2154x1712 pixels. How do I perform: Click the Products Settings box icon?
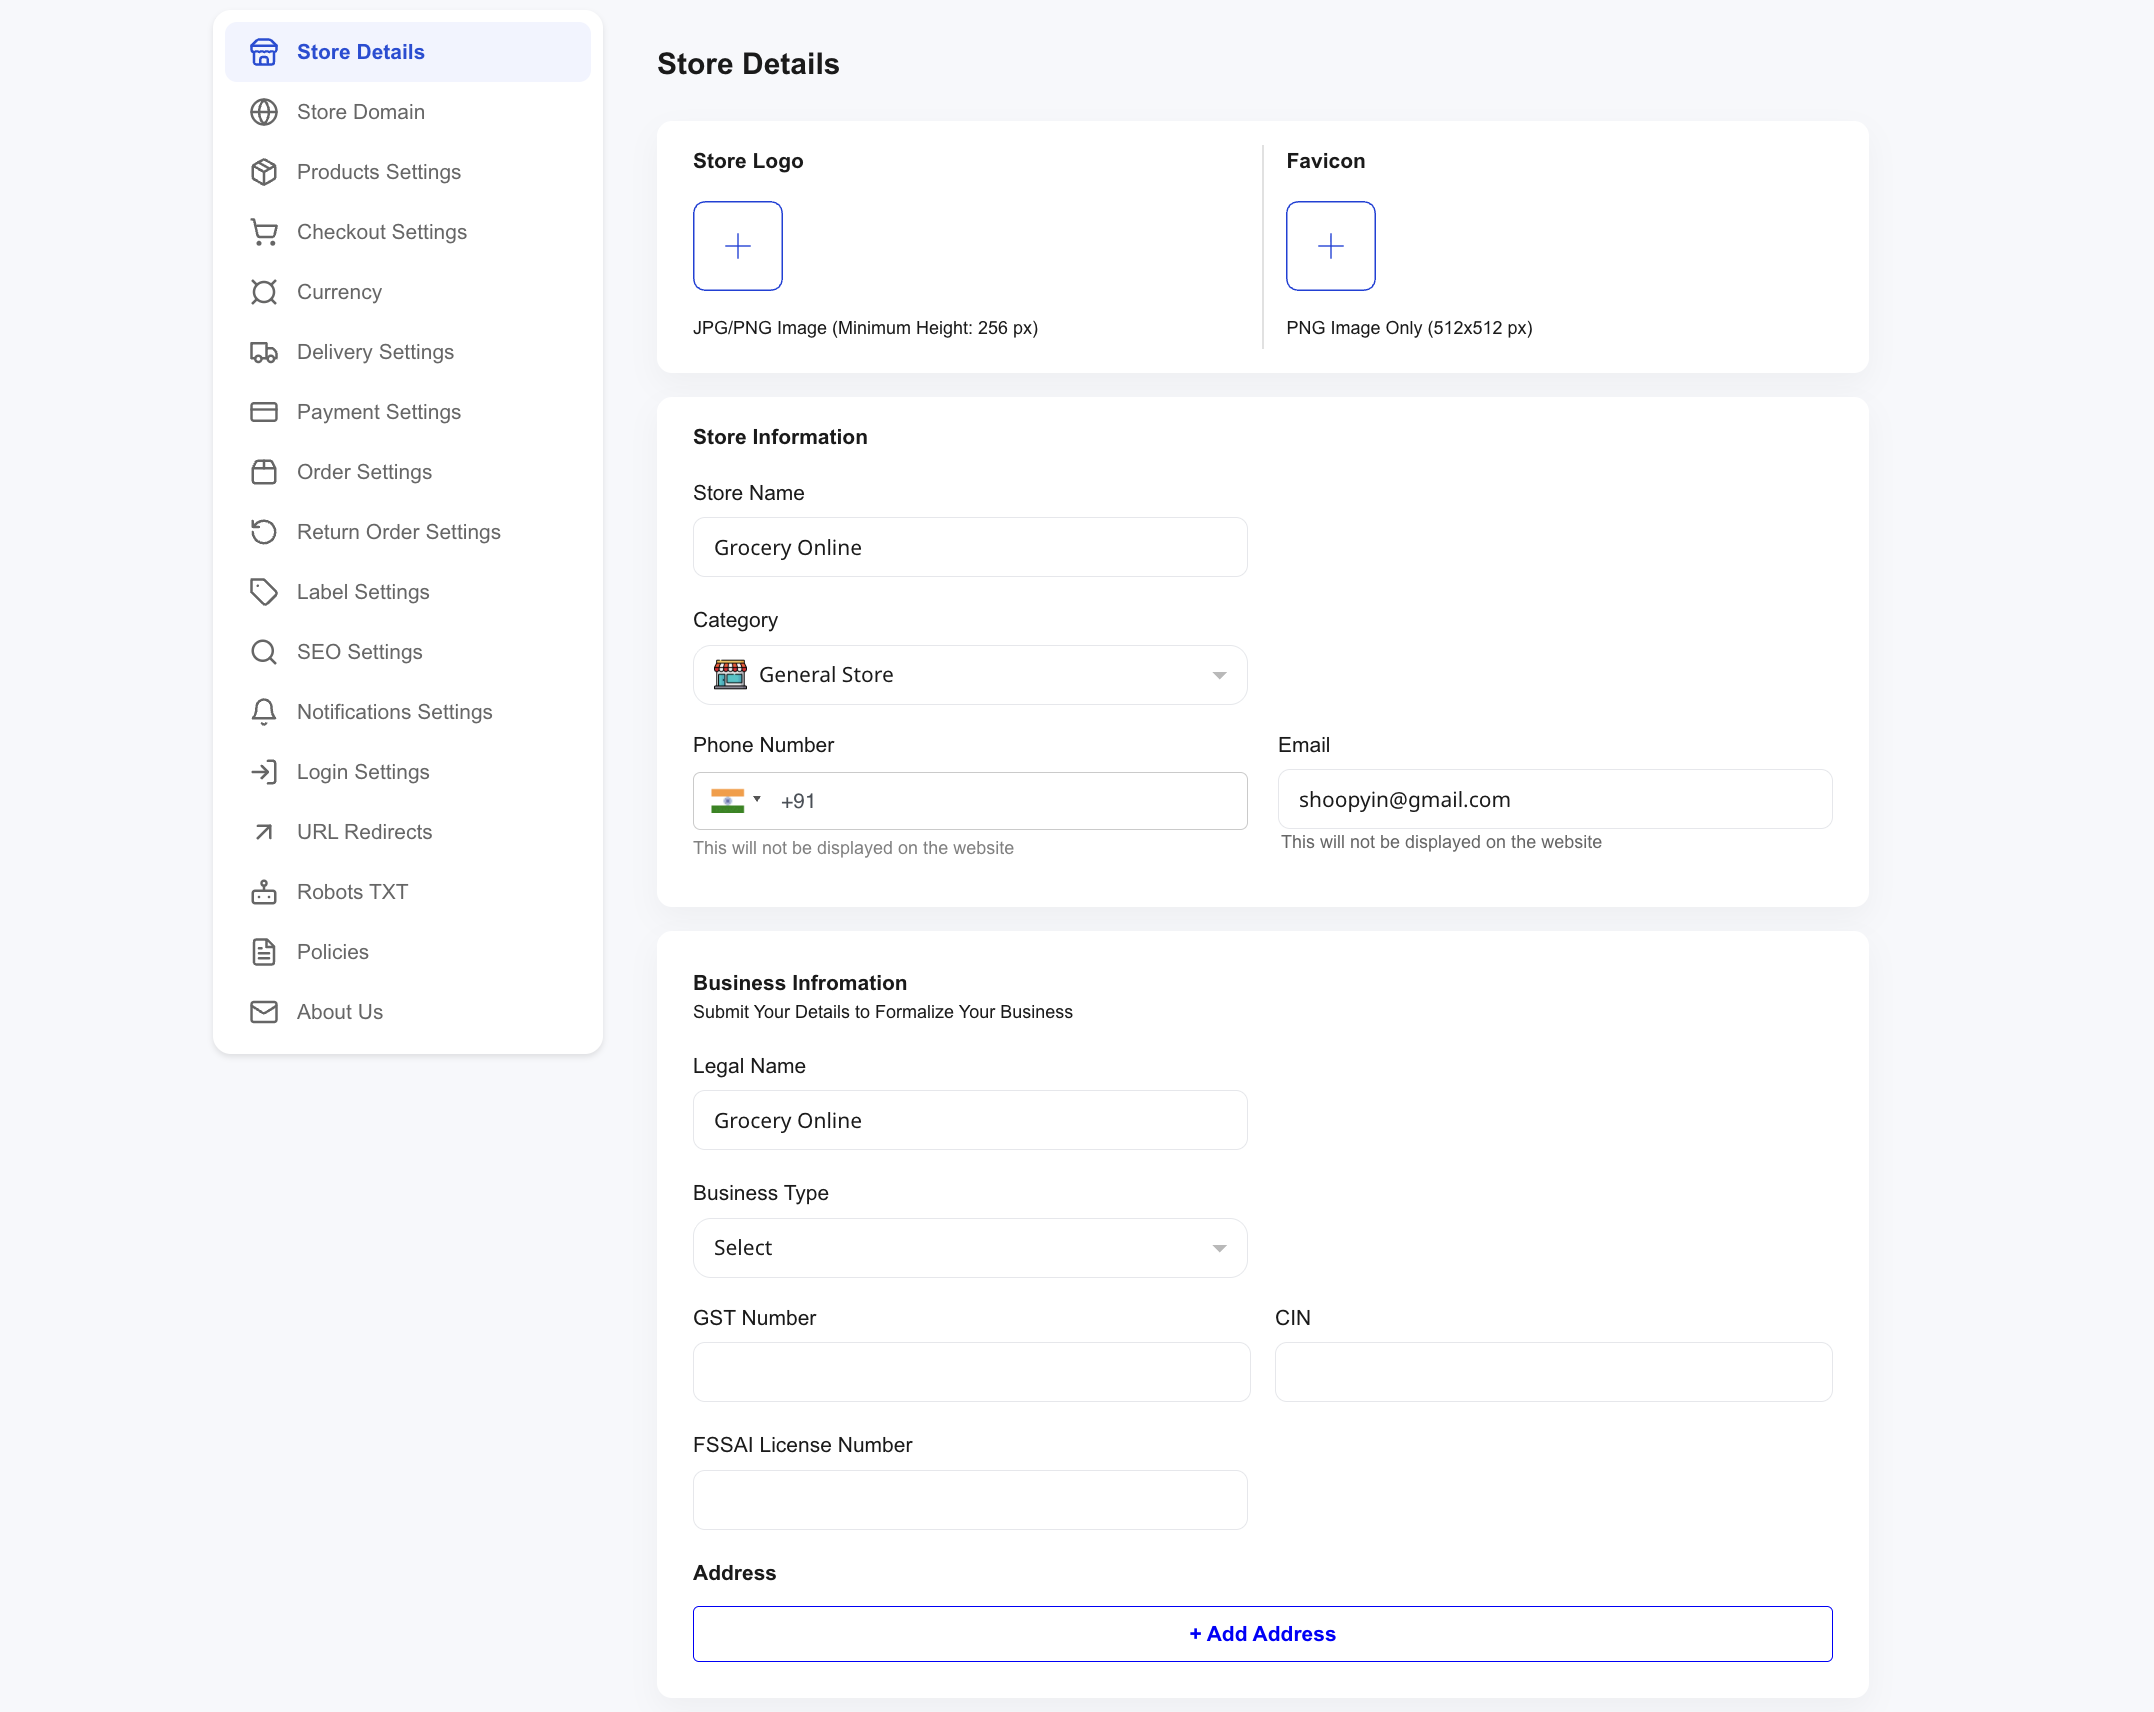[x=264, y=172]
